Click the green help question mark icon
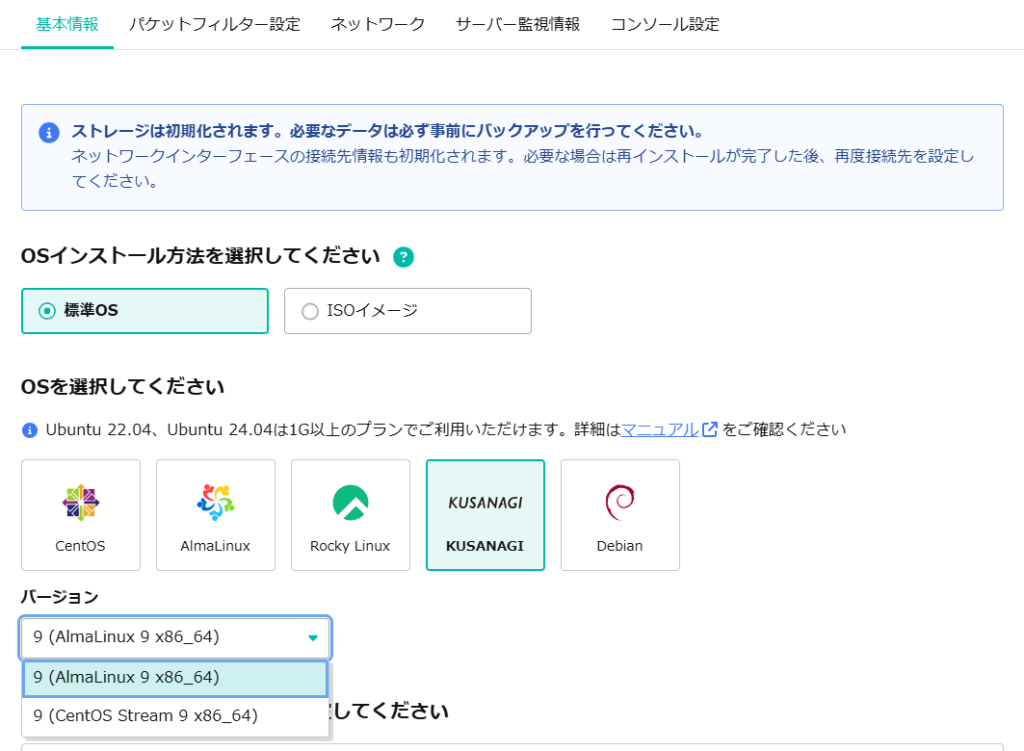Viewport: 1024px width, 751px height. point(403,257)
